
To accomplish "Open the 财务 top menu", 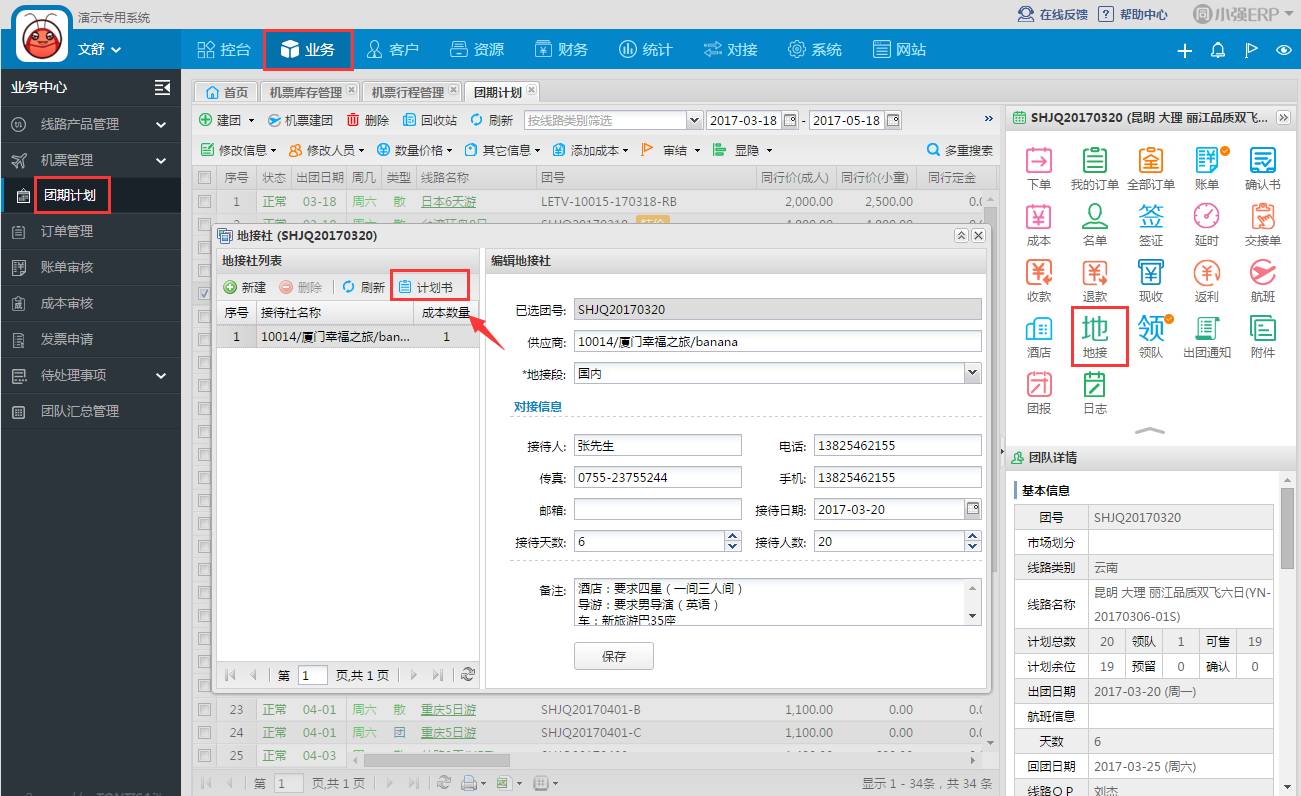I will click(561, 50).
